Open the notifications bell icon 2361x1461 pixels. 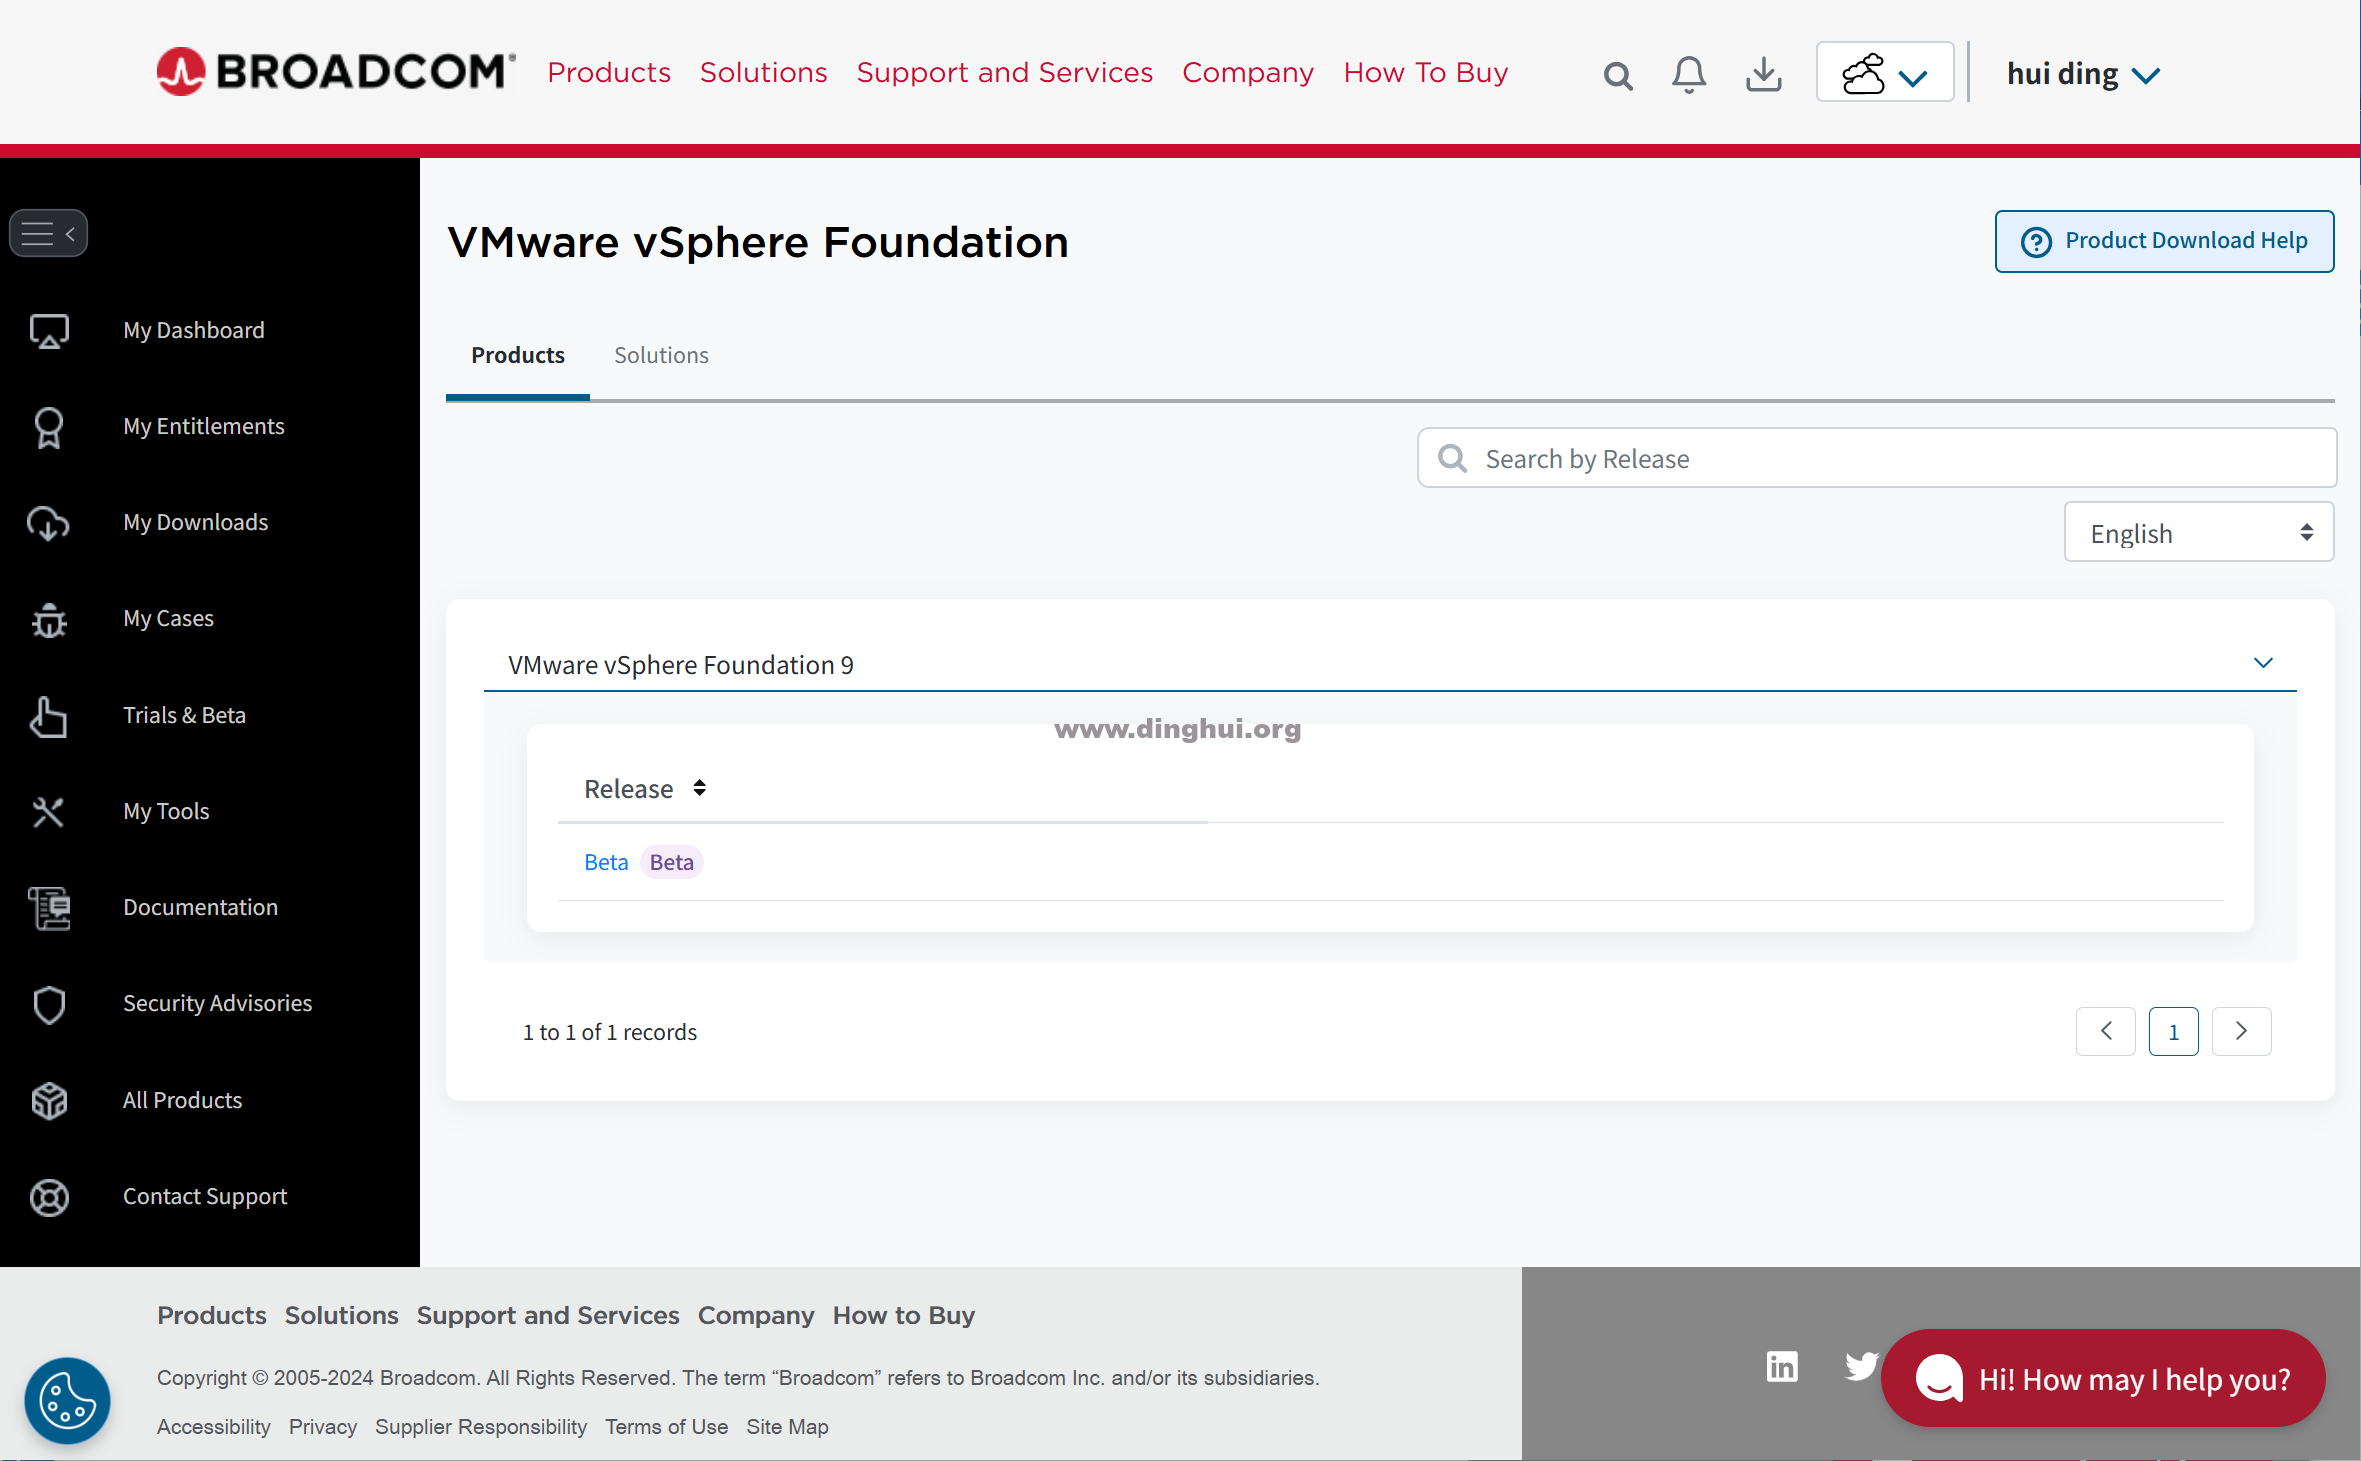(x=1689, y=74)
